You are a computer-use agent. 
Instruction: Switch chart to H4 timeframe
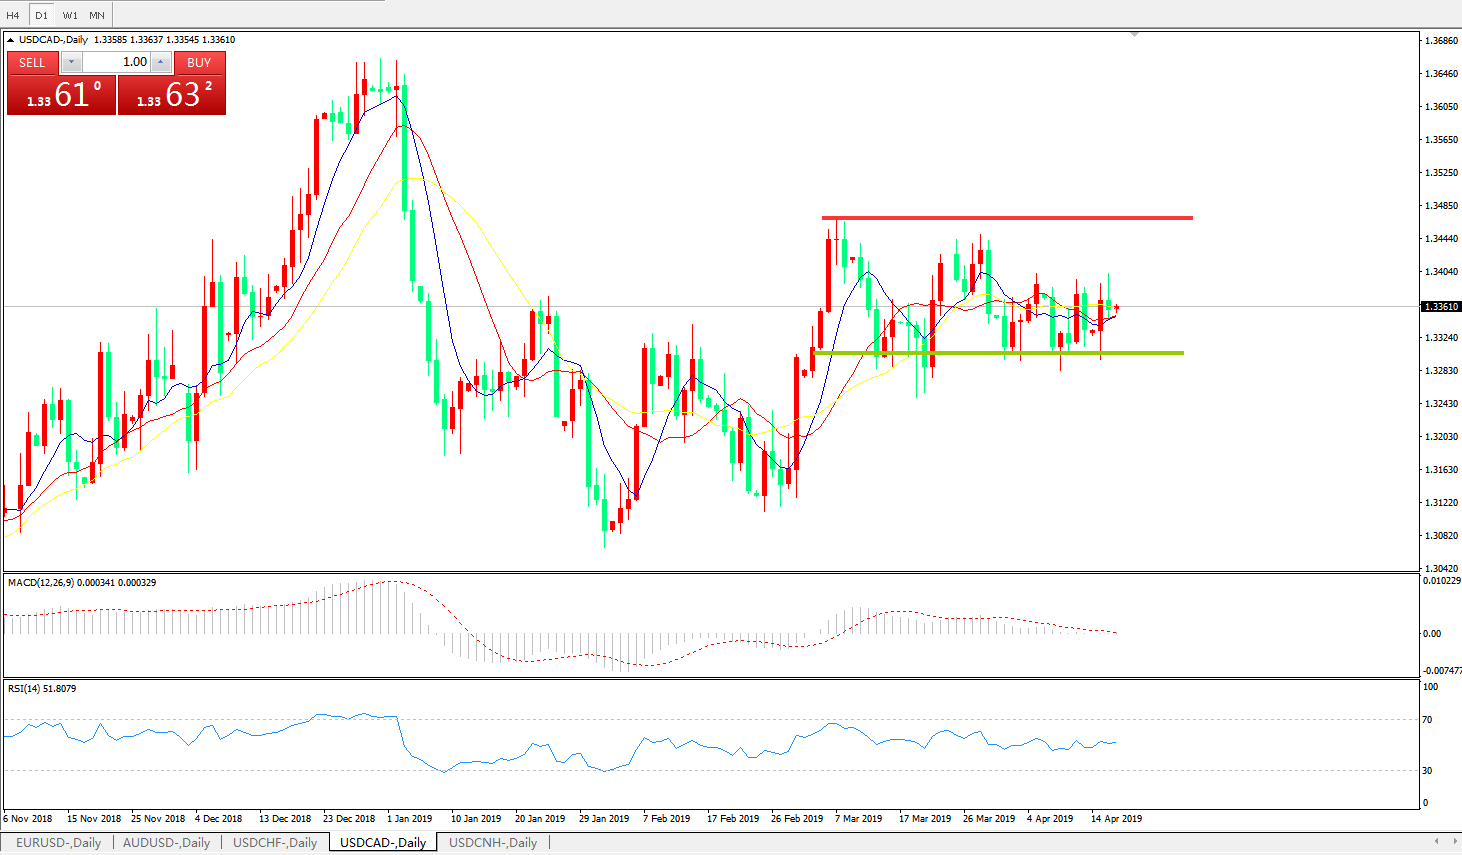(x=13, y=15)
